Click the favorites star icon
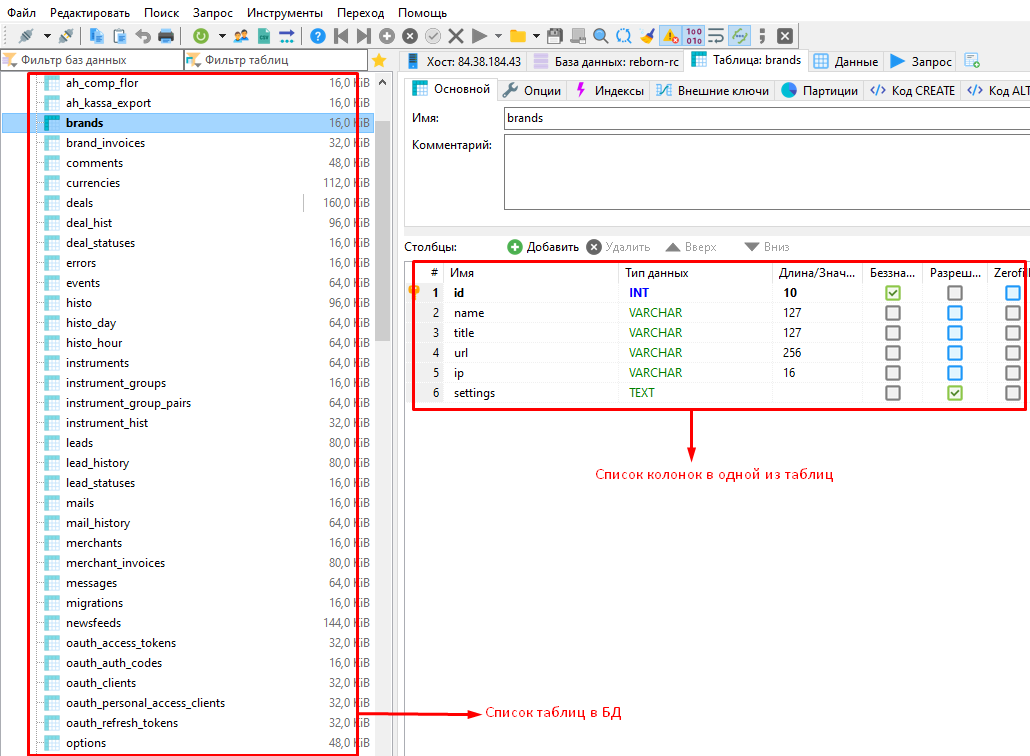Image resolution: width=1030 pixels, height=756 pixels. [379, 60]
